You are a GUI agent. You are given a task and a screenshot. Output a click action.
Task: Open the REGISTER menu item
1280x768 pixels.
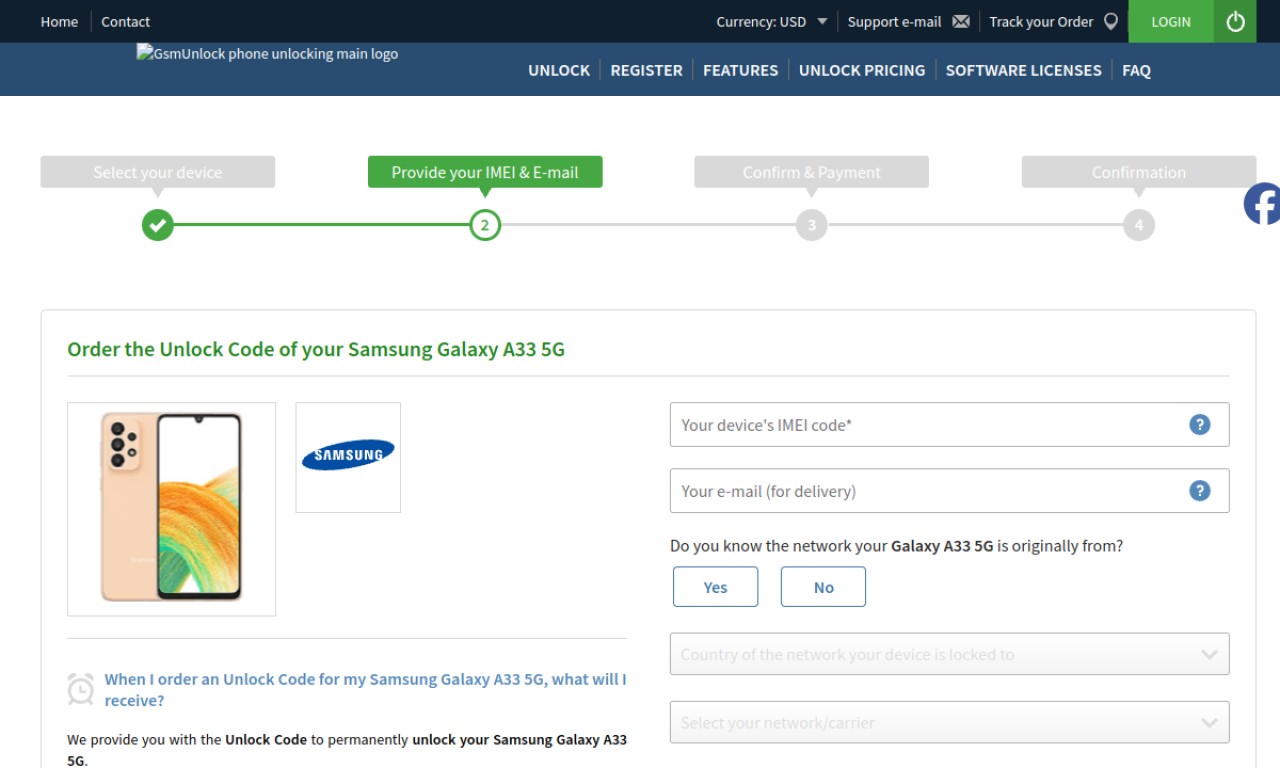(x=646, y=70)
